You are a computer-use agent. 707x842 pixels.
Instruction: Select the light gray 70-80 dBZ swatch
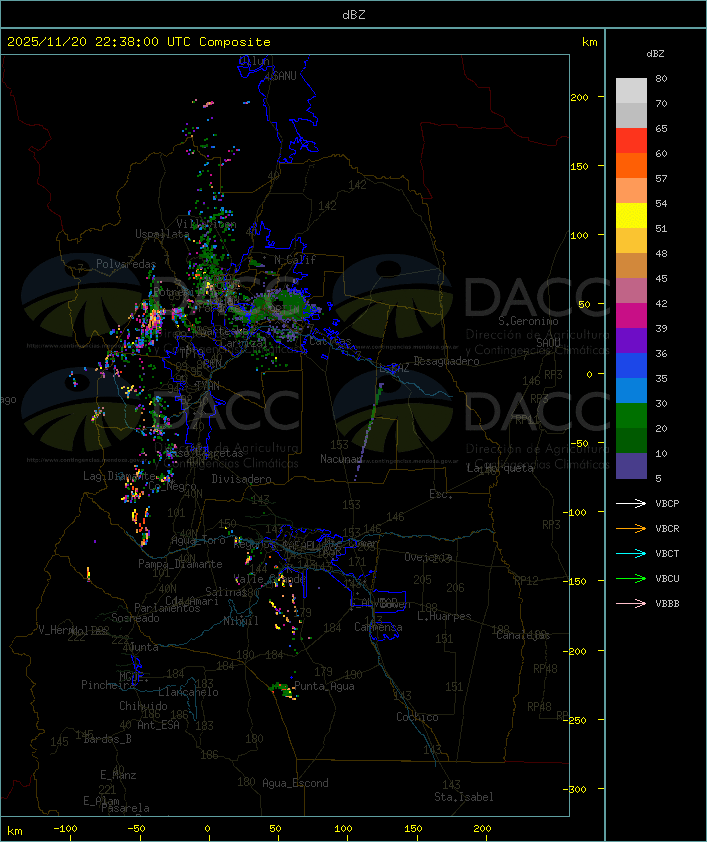631,91
